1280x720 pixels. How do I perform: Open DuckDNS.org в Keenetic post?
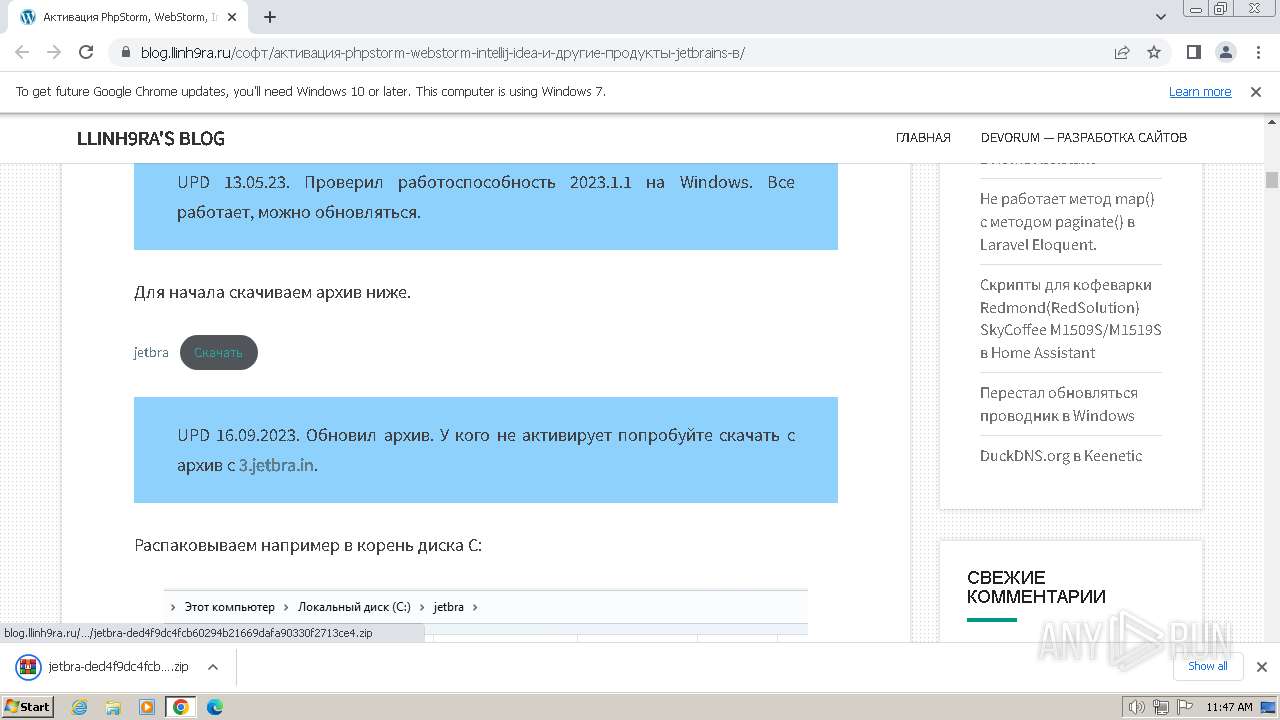click(1061, 456)
